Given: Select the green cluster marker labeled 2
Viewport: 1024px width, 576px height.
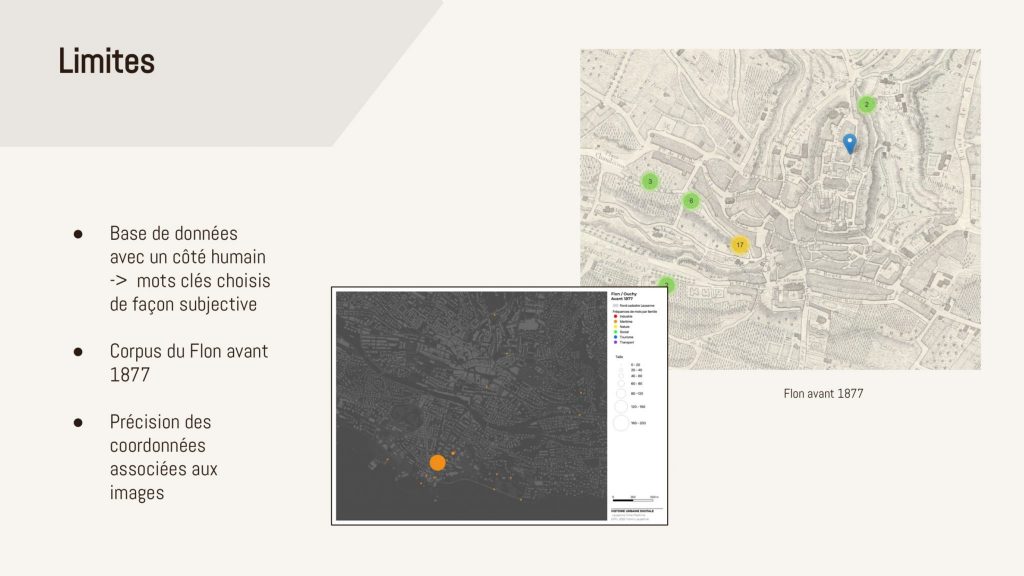Looking at the screenshot, I should [867, 104].
